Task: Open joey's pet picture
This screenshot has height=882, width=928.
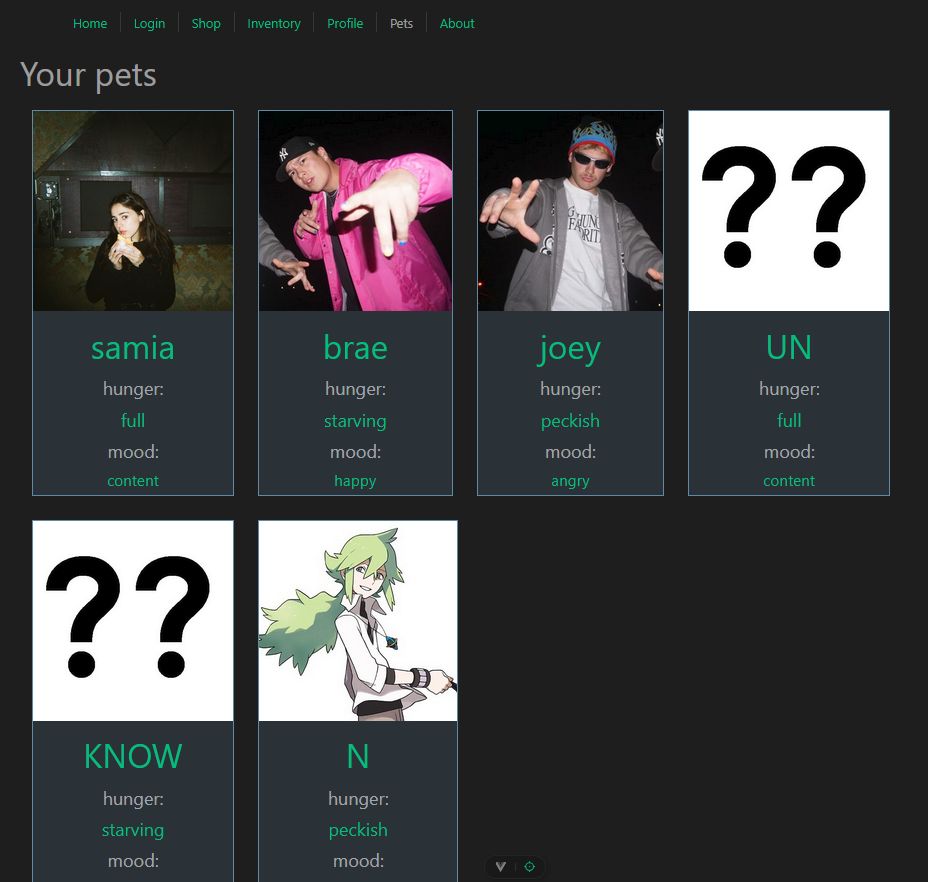Action: 571,211
